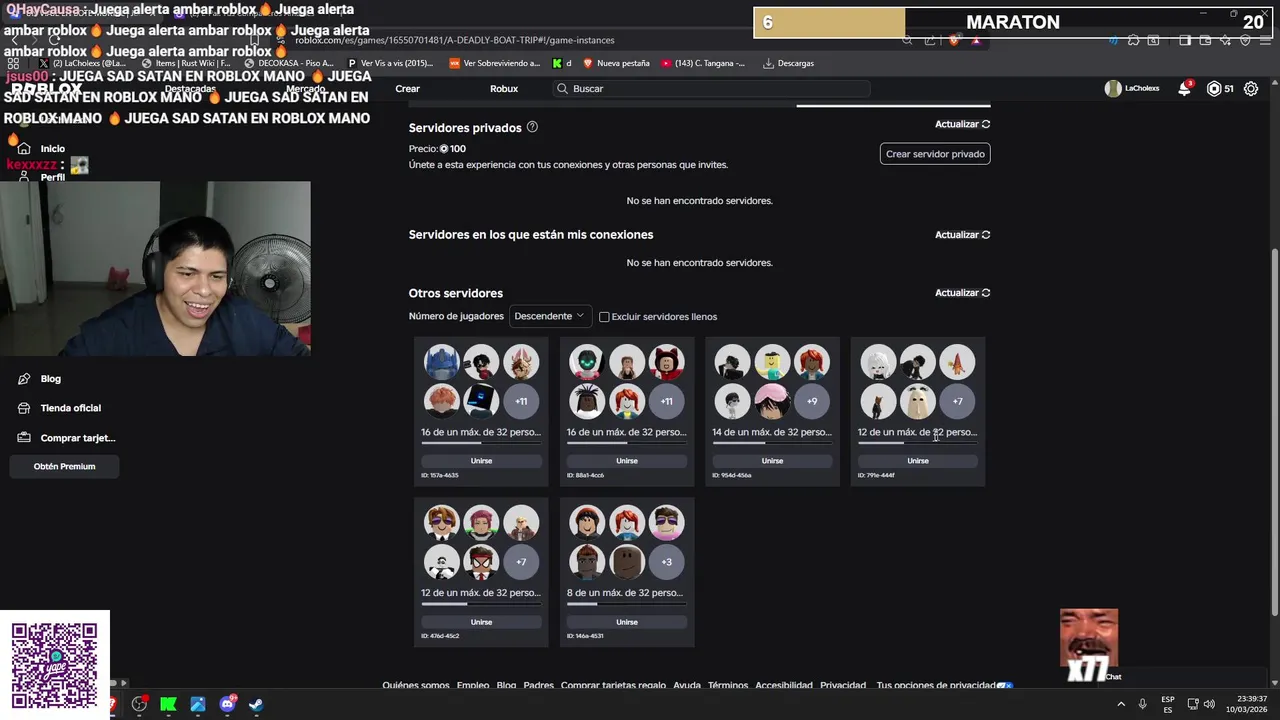Image resolution: width=1280 pixels, height=720 pixels.
Task: Join server ID 146a-4531 with Unirse
Action: point(627,622)
